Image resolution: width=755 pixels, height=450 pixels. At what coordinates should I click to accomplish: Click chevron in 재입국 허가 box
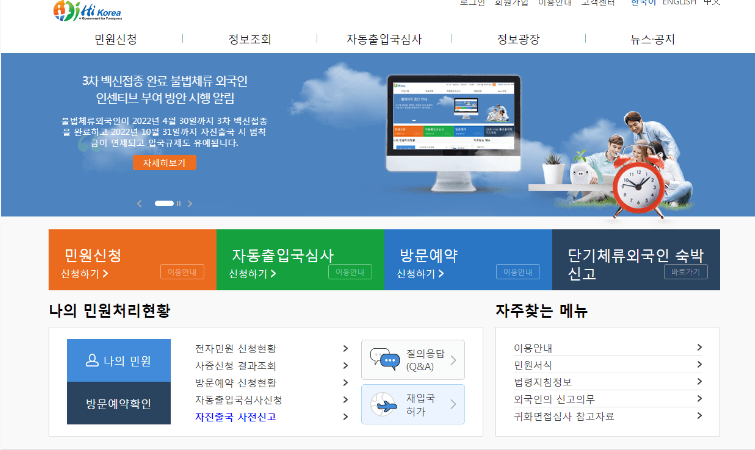pyautogui.click(x=453, y=404)
